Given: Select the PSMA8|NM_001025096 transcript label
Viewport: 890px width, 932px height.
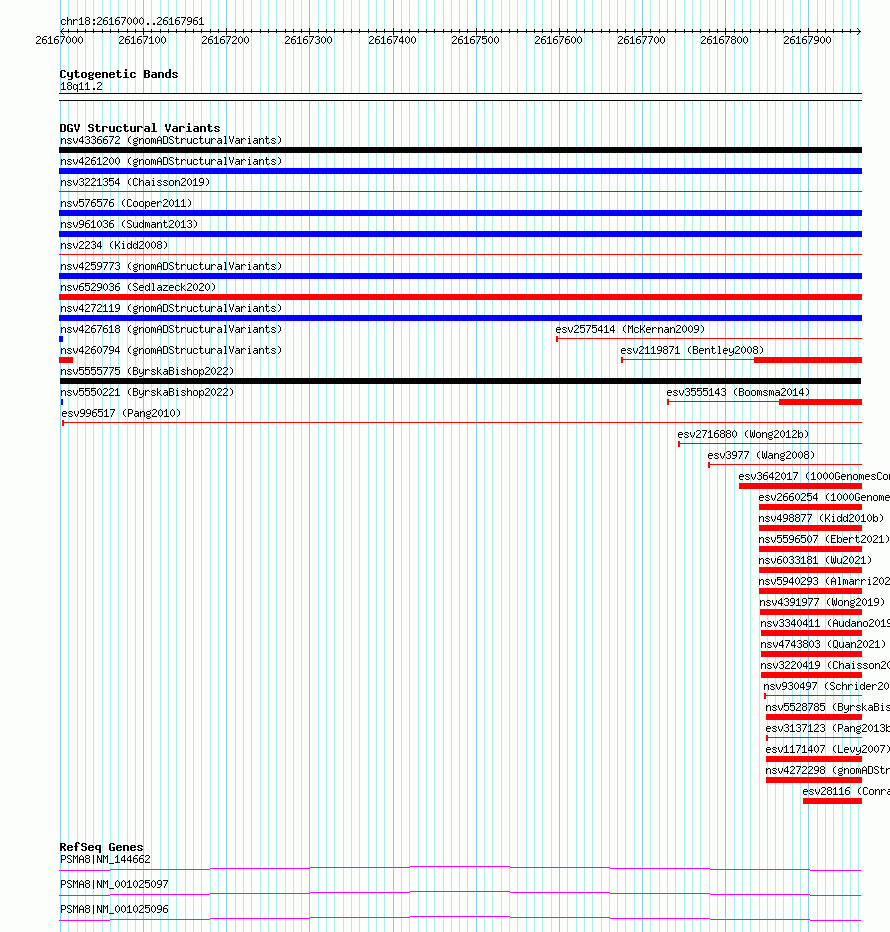Looking at the screenshot, I should coord(114,909).
